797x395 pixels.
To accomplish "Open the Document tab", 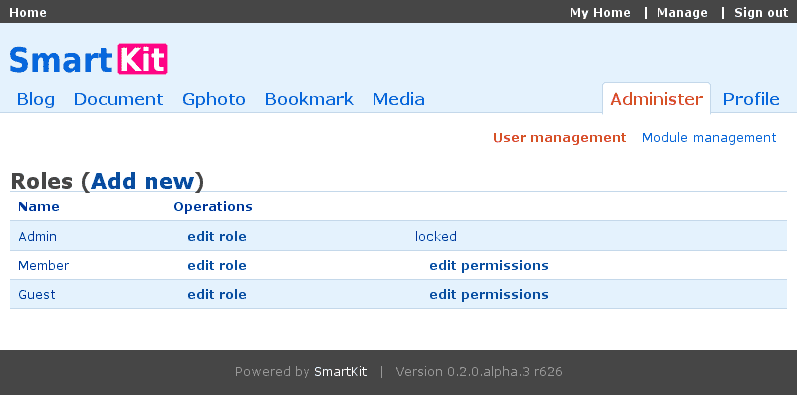I will click(118, 99).
